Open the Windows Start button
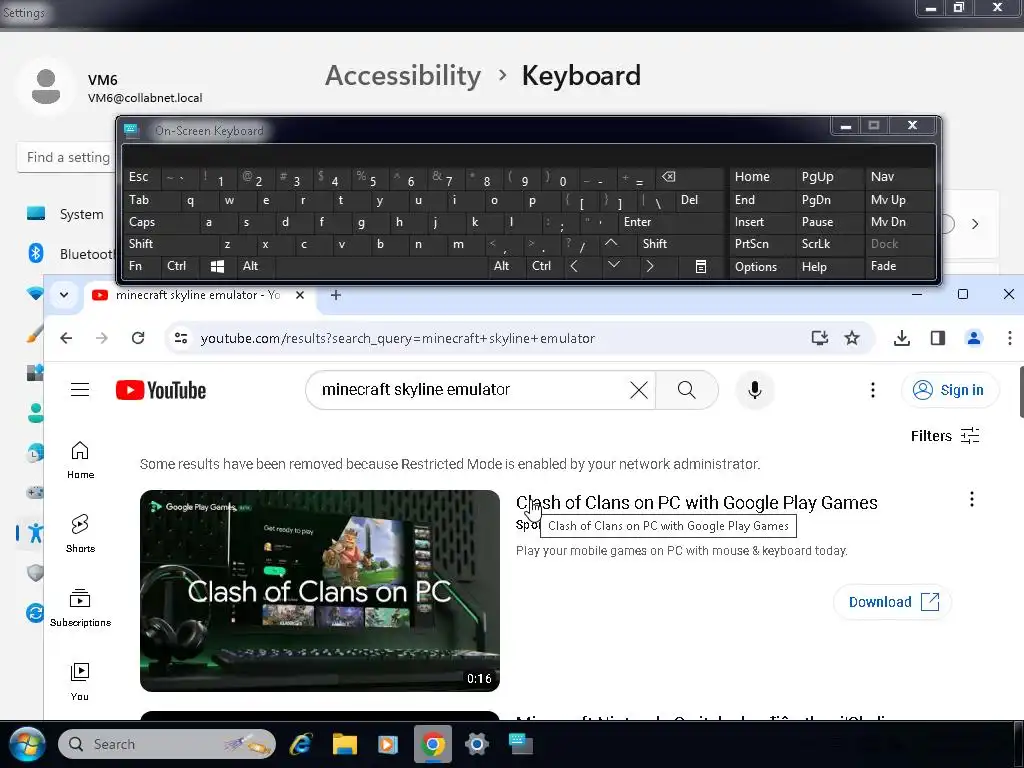This screenshot has width=1024, height=768. 27,744
